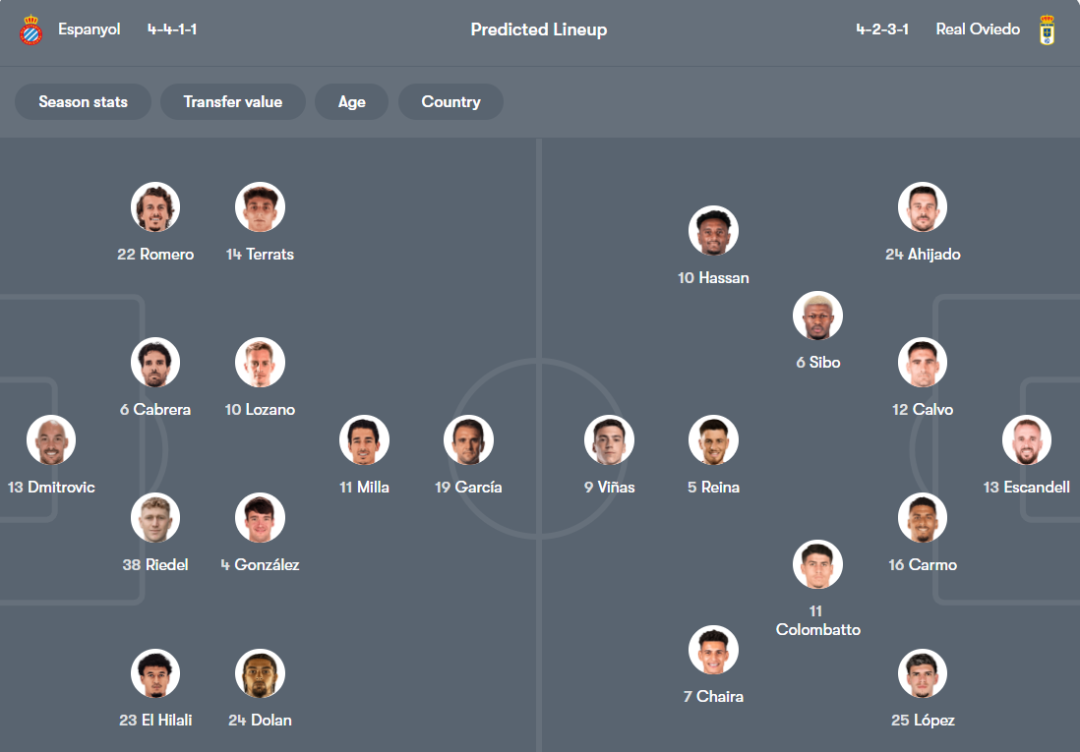Open the Espanyol team name link
Screen dimensions: 1080x752
point(89,29)
